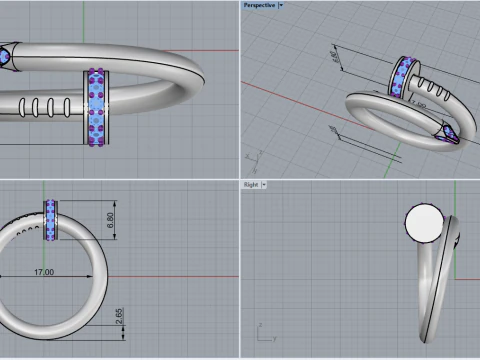The height and width of the screenshot is (360, 480).
Task: Select the 17.00 diameter dimension text
Action: tap(44, 272)
